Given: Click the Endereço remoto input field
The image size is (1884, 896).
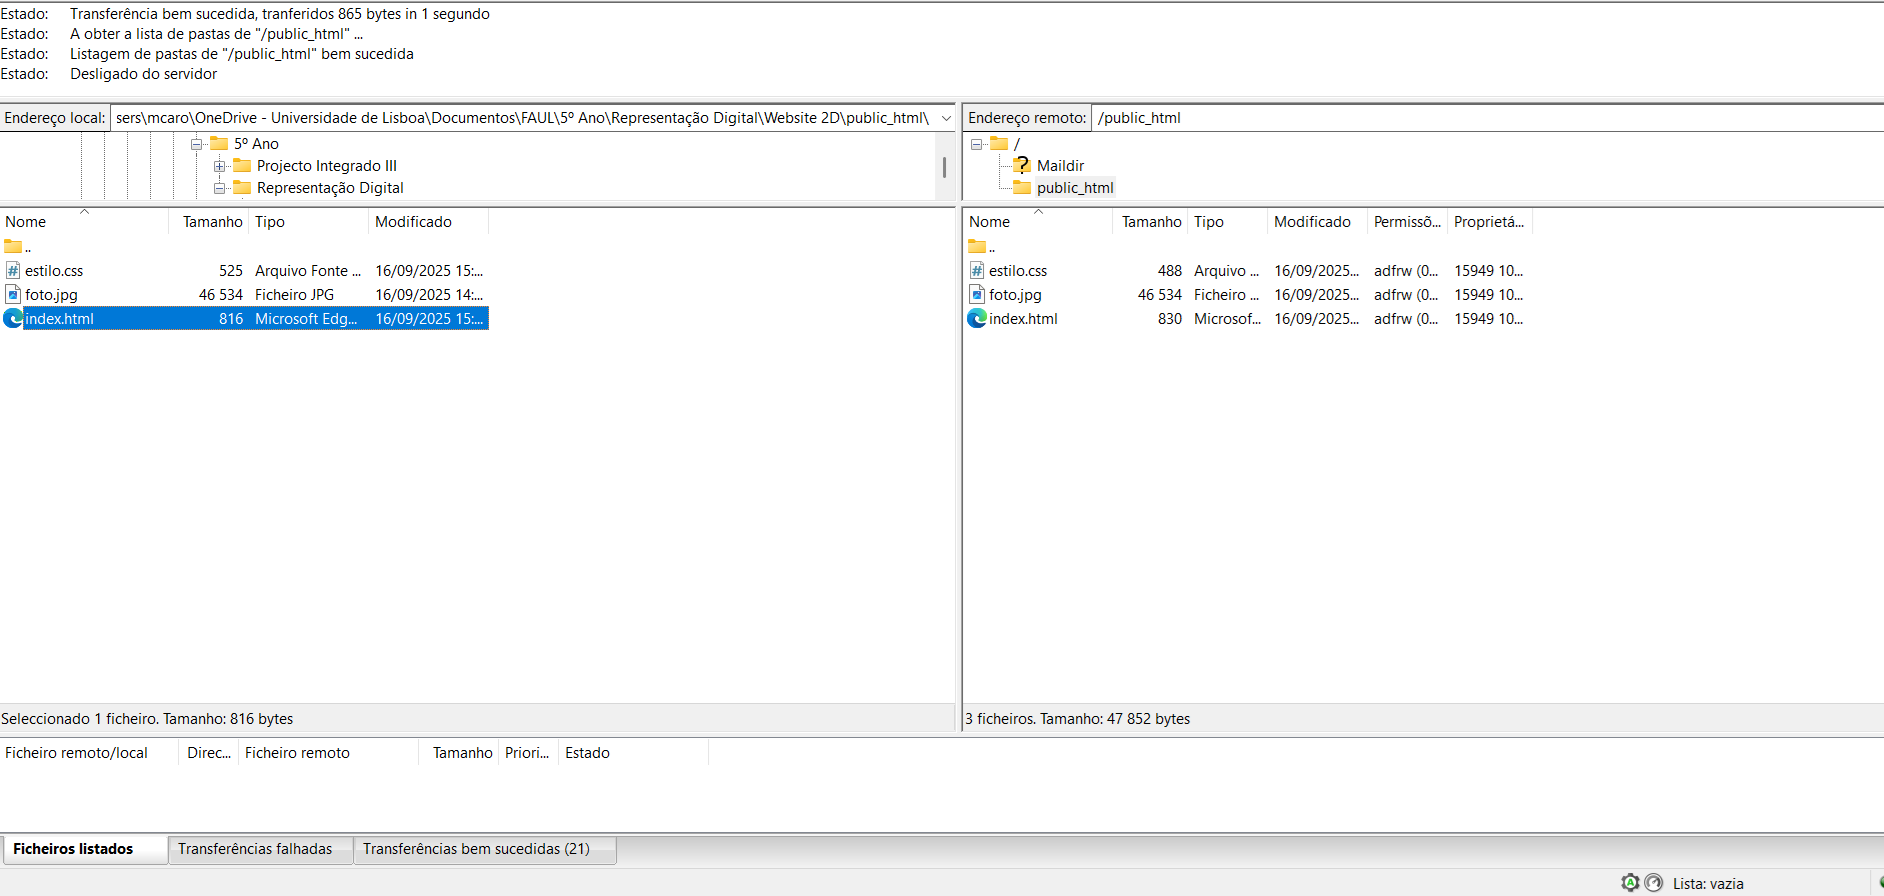Looking at the screenshot, I should (x=1480, y=118).
